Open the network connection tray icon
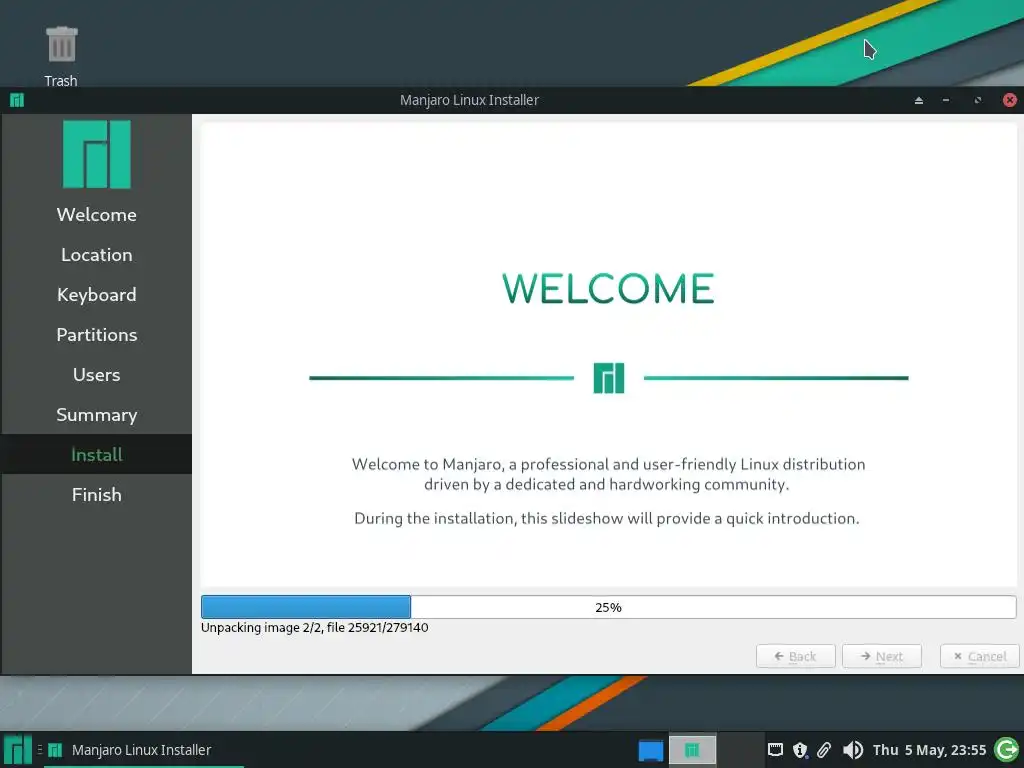The width and height of the screenshot is (1024, 768). point(775,750)
